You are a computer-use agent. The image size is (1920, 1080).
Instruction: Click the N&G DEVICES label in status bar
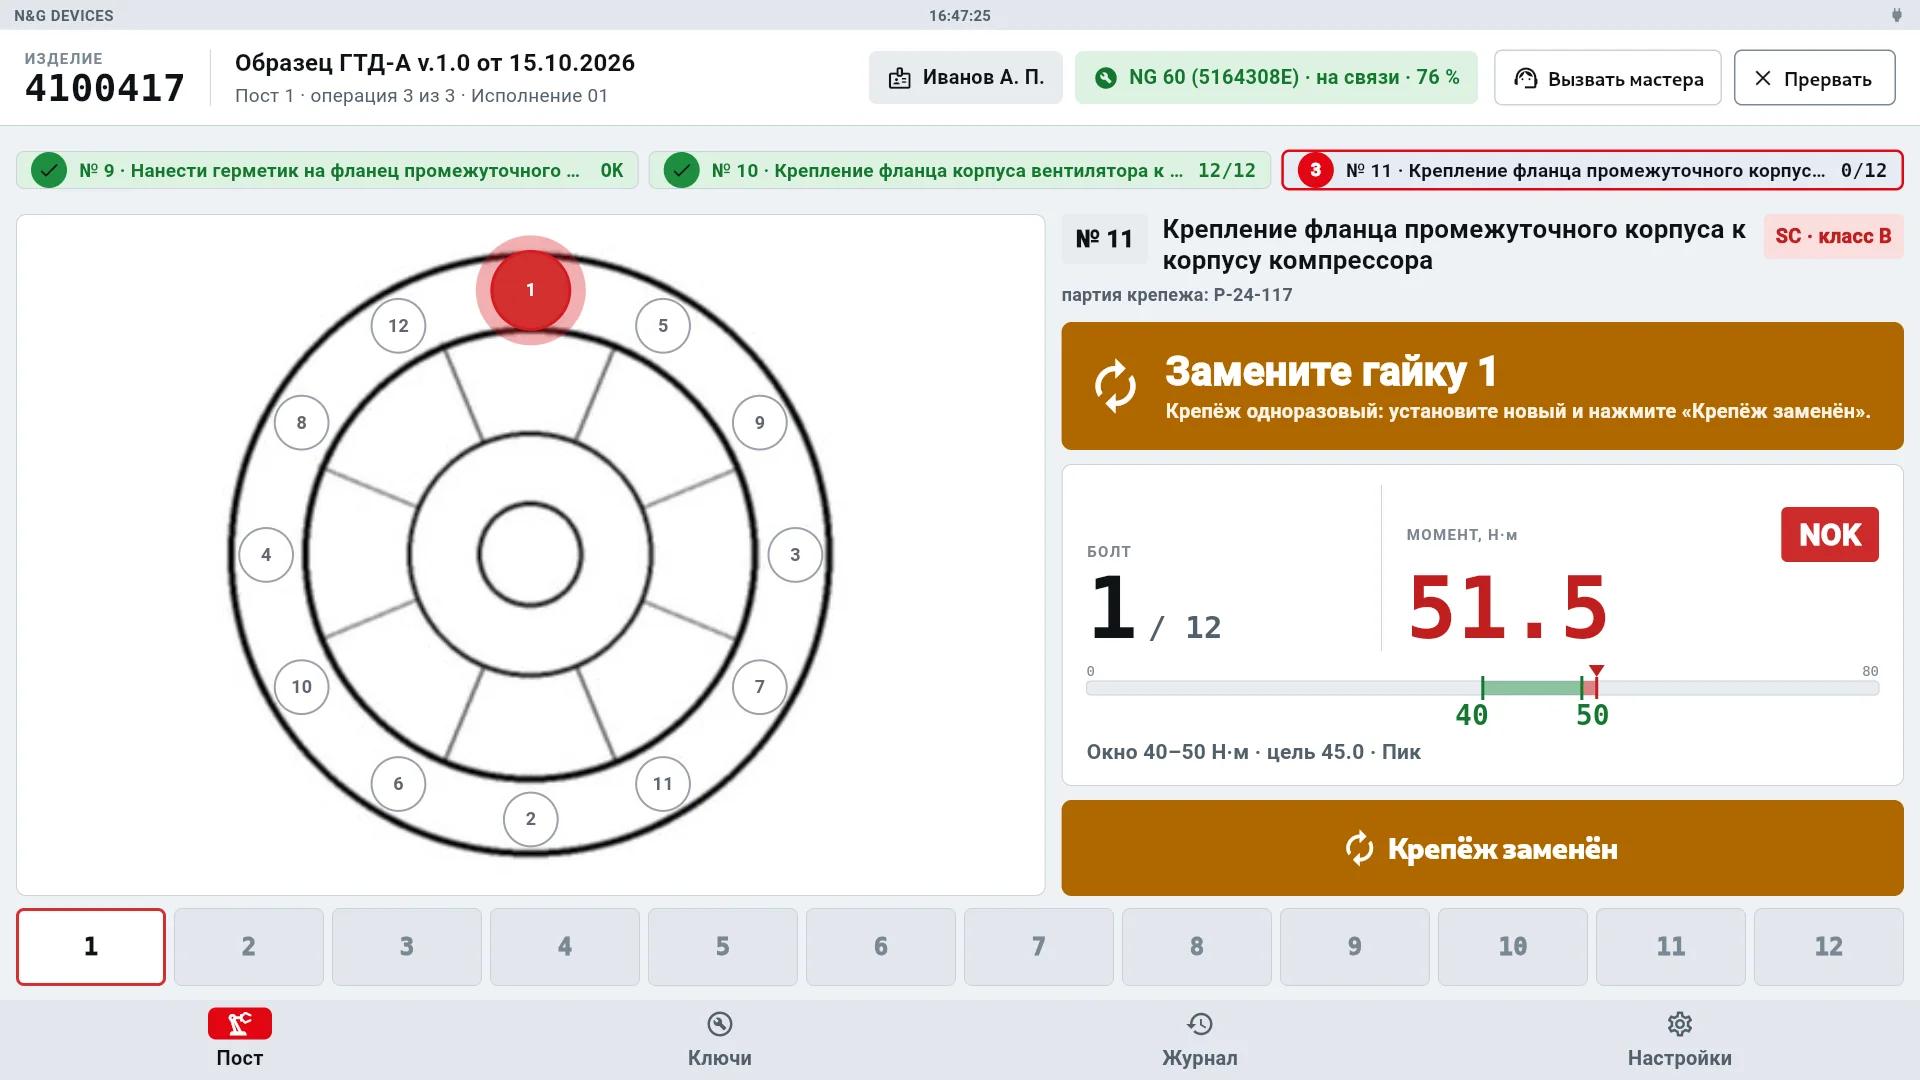pos(64,15)
